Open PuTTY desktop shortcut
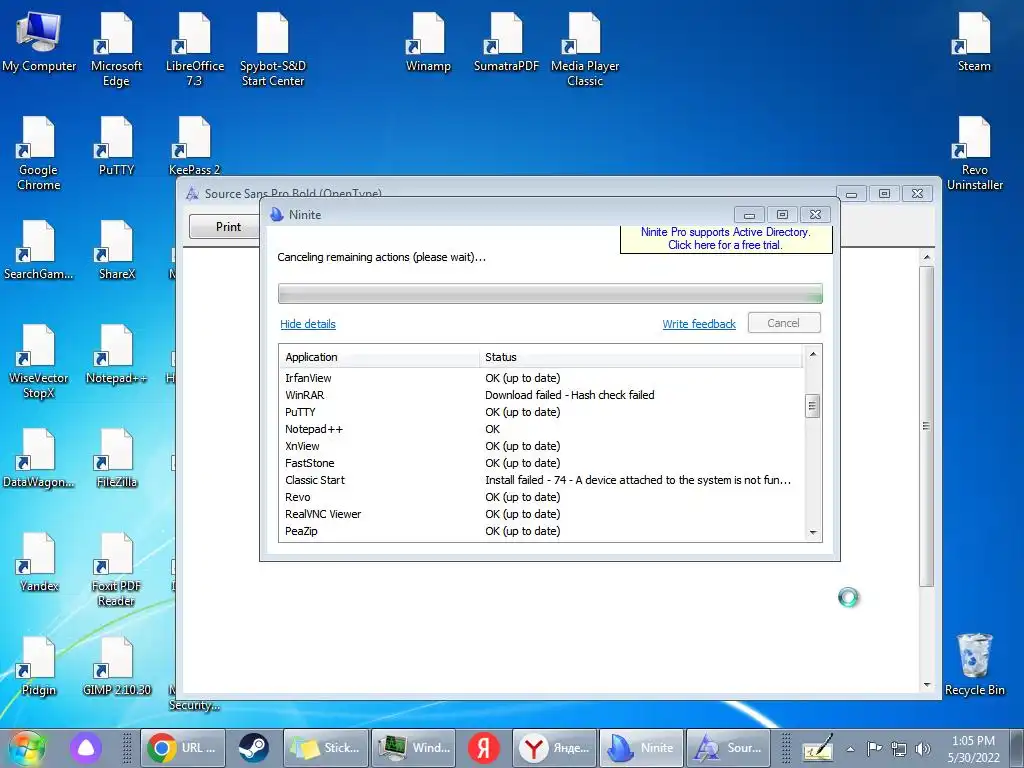This screenshot has height=768, width=1024. click(x=116, y=146)
